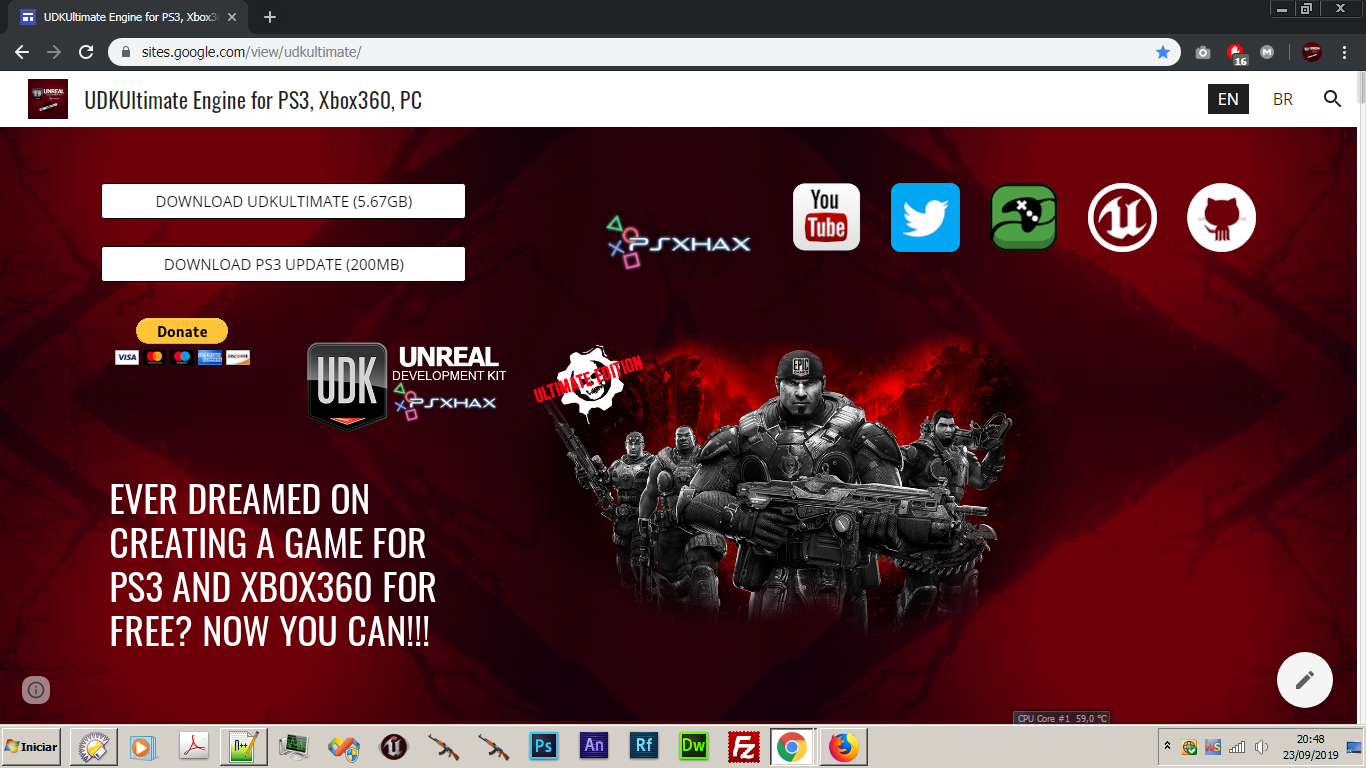The width and height of the screenshot is (1366, 768).
Task: Switch site language to BR
Action: coord(1283,99)
